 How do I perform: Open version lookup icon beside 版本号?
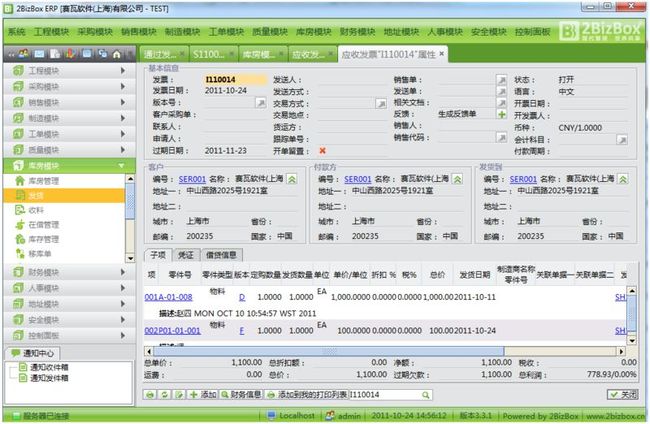[x=261, y=102]
